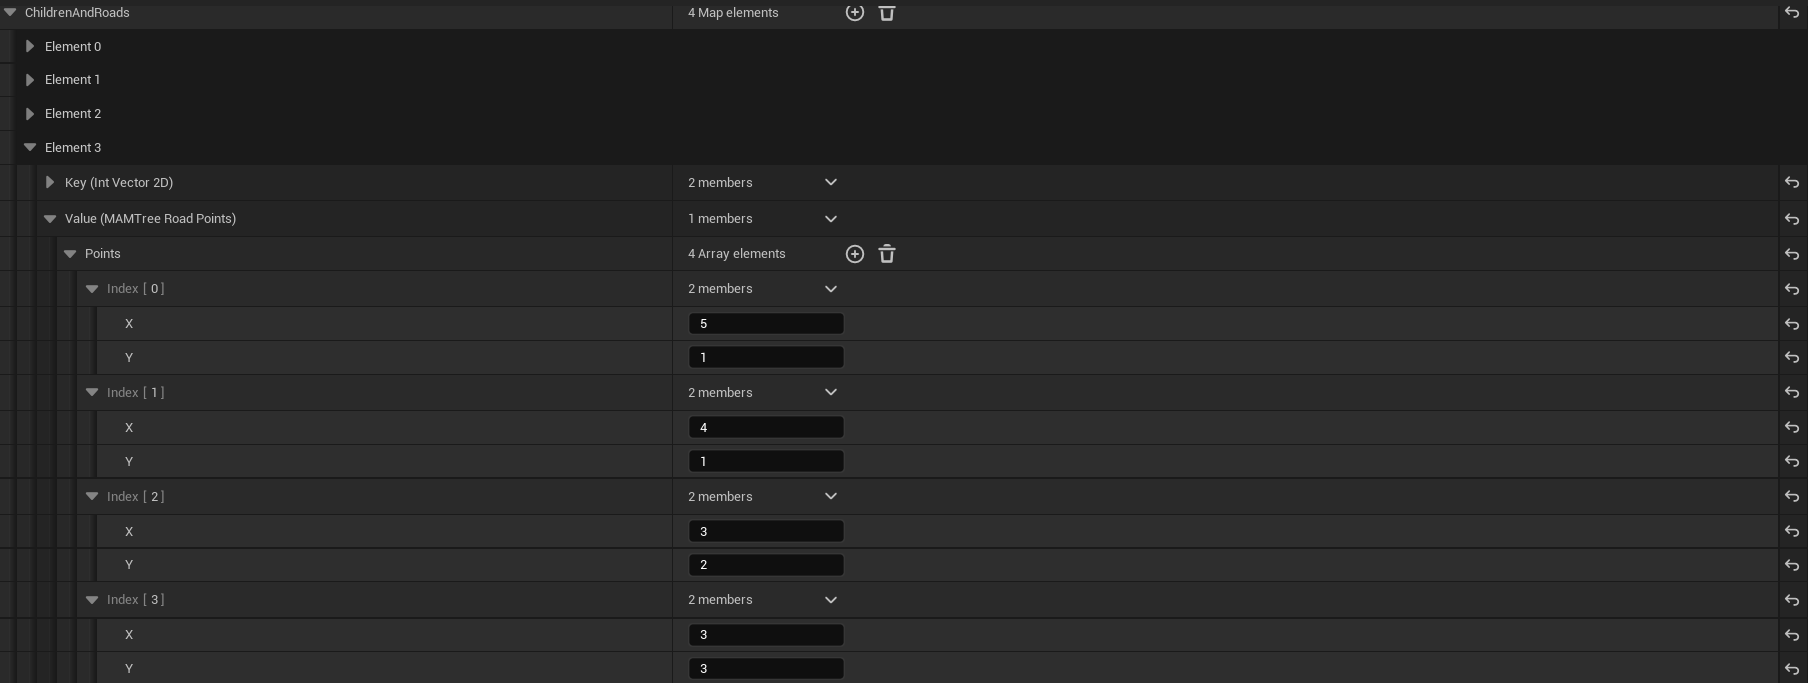Edit Index [0] X field showing 5
Viewport: 1808px width, 683px height.
(x=766, y=324)
